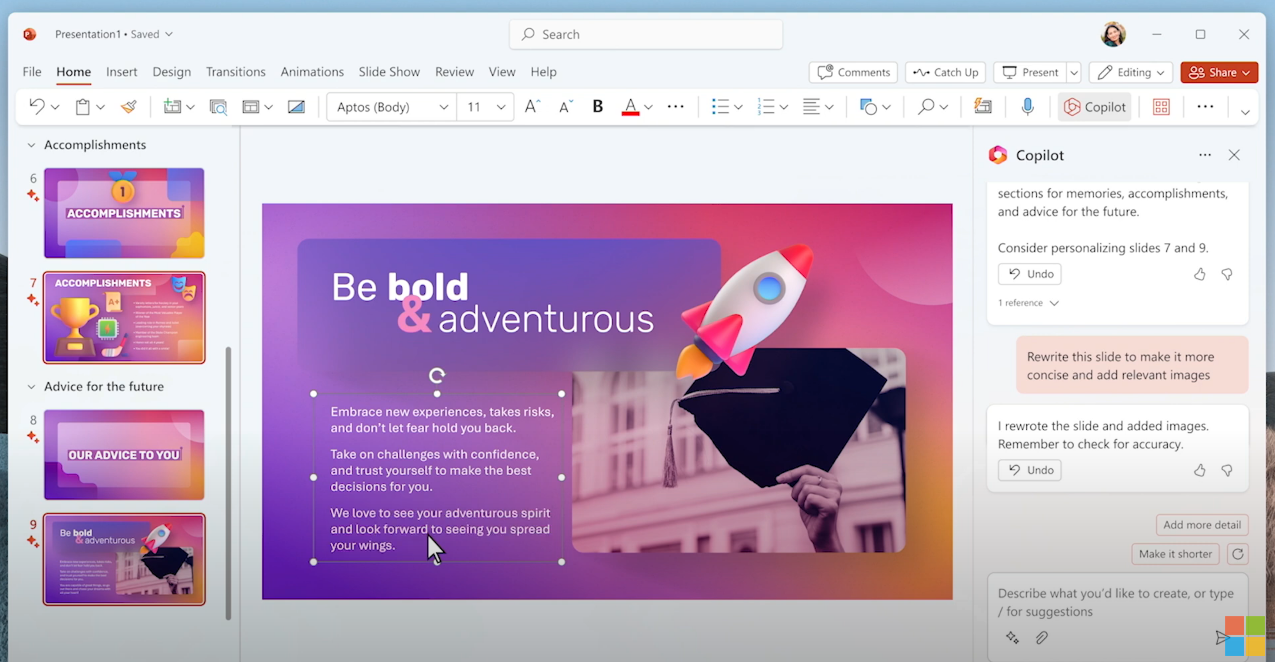Click the Copilot sparkle prompt guide icon
The width and height of the screenshot is (1275, 662).
click(x=1012, y=637)
